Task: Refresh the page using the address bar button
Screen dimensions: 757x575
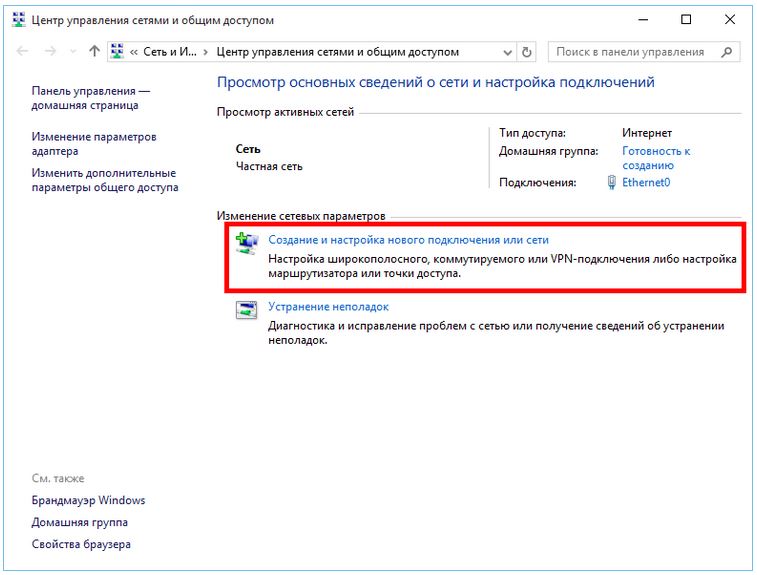Action: click(x=527, y=52)
